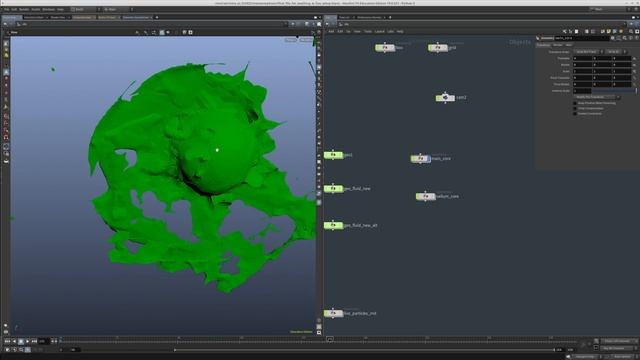Screen dimensions: 640x360
Task: Select the mech_core node
Action: (x=421, y=158)
